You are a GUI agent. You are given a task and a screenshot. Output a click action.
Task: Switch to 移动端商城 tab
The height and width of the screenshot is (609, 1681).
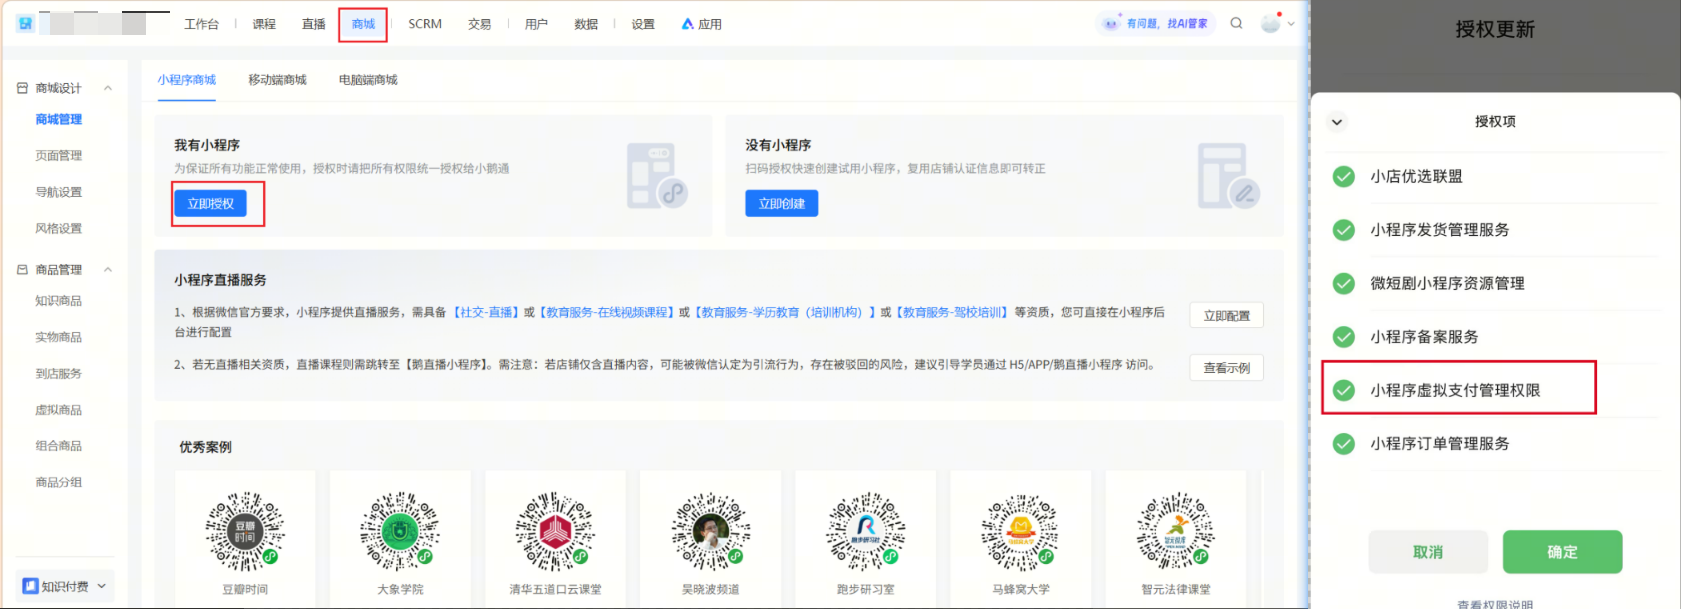(x=277, y=80)
